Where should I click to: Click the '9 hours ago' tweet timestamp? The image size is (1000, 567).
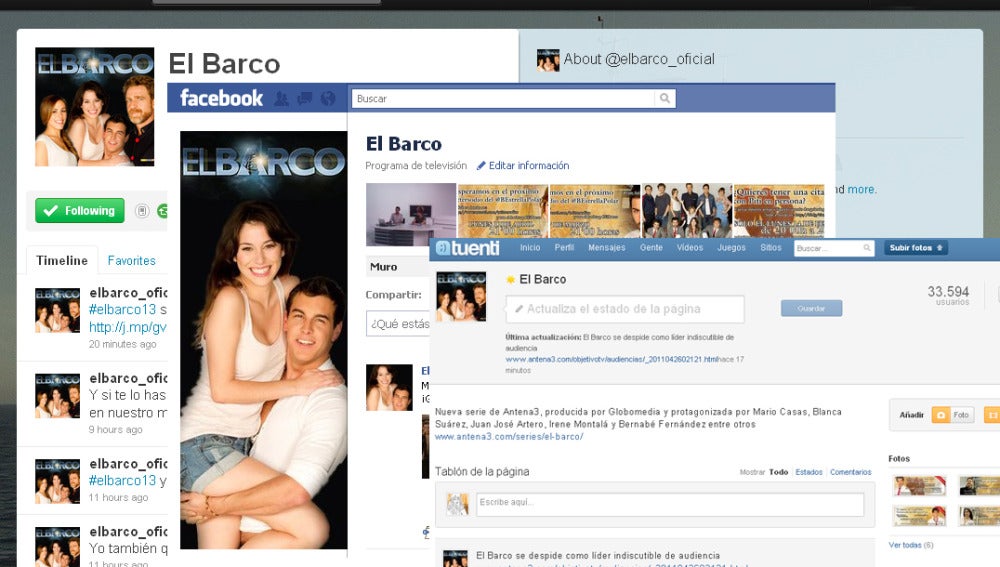pos(115,430)
